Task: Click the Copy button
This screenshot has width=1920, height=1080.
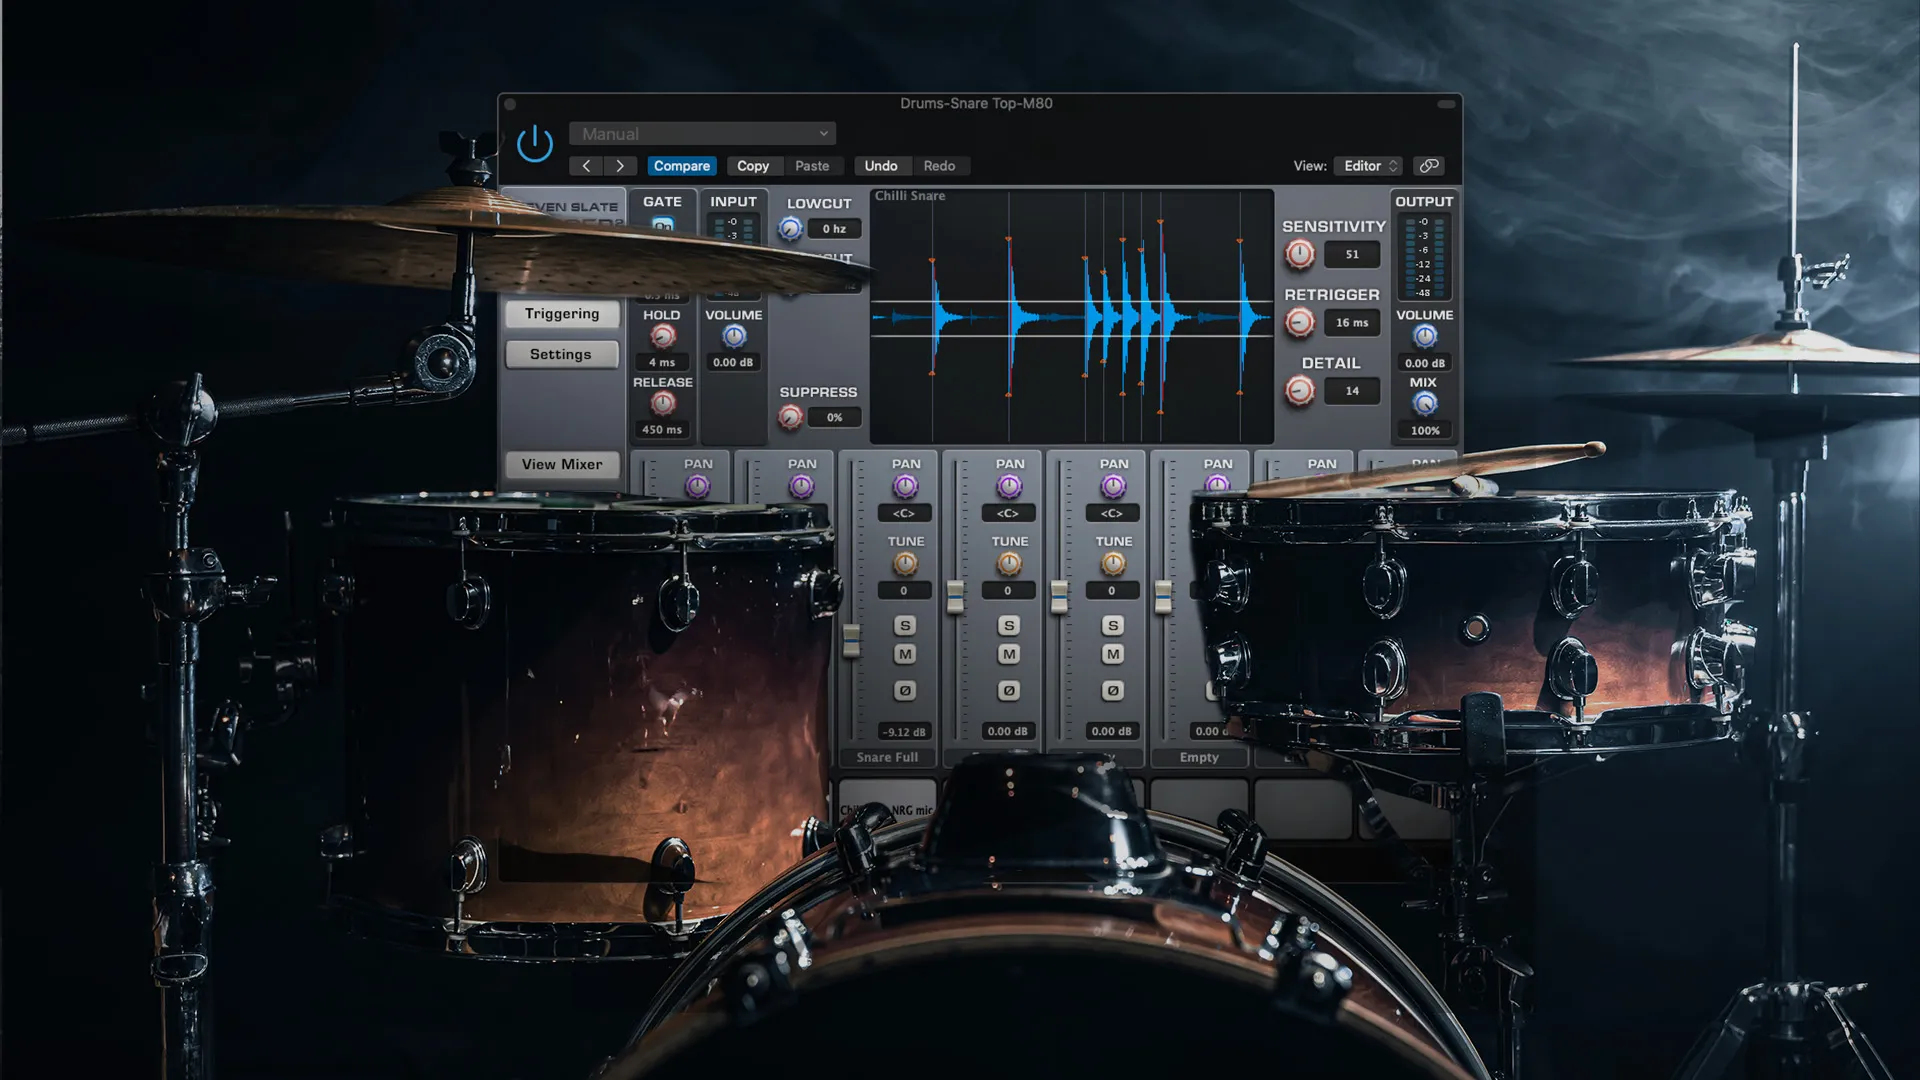Action: (753, 166)
